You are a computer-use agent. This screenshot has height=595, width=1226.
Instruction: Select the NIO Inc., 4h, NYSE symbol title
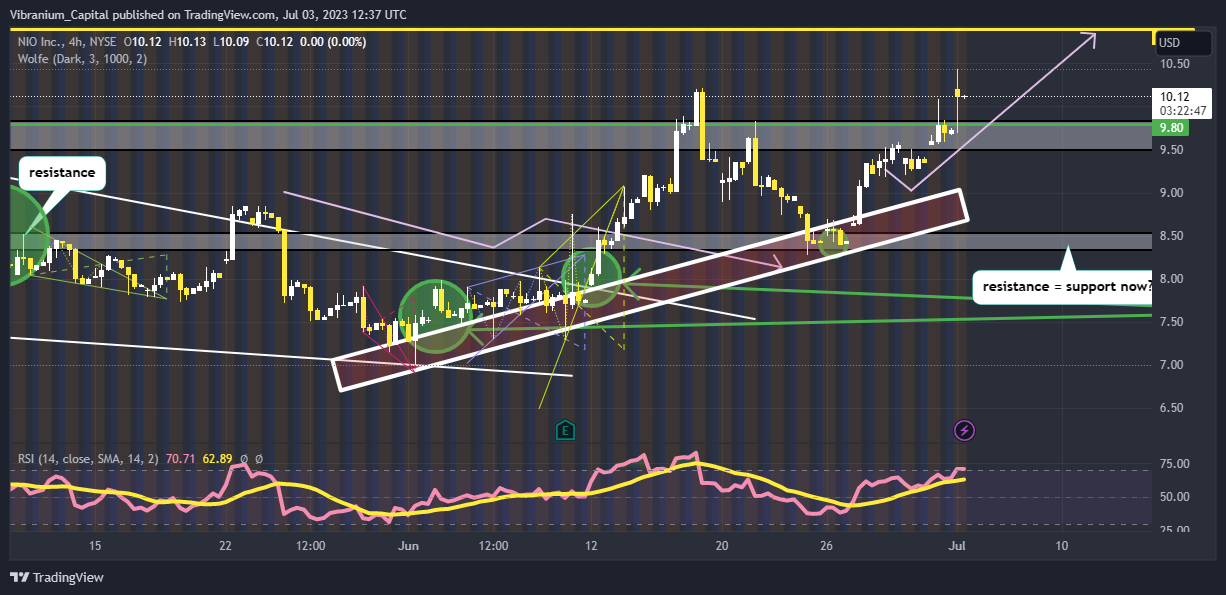68,42
